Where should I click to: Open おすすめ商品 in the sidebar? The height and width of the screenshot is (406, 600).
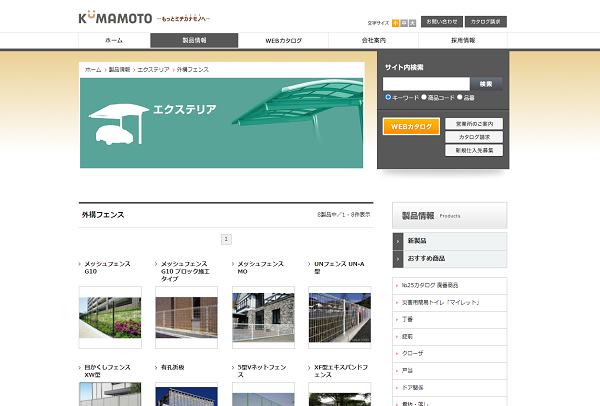450,259
